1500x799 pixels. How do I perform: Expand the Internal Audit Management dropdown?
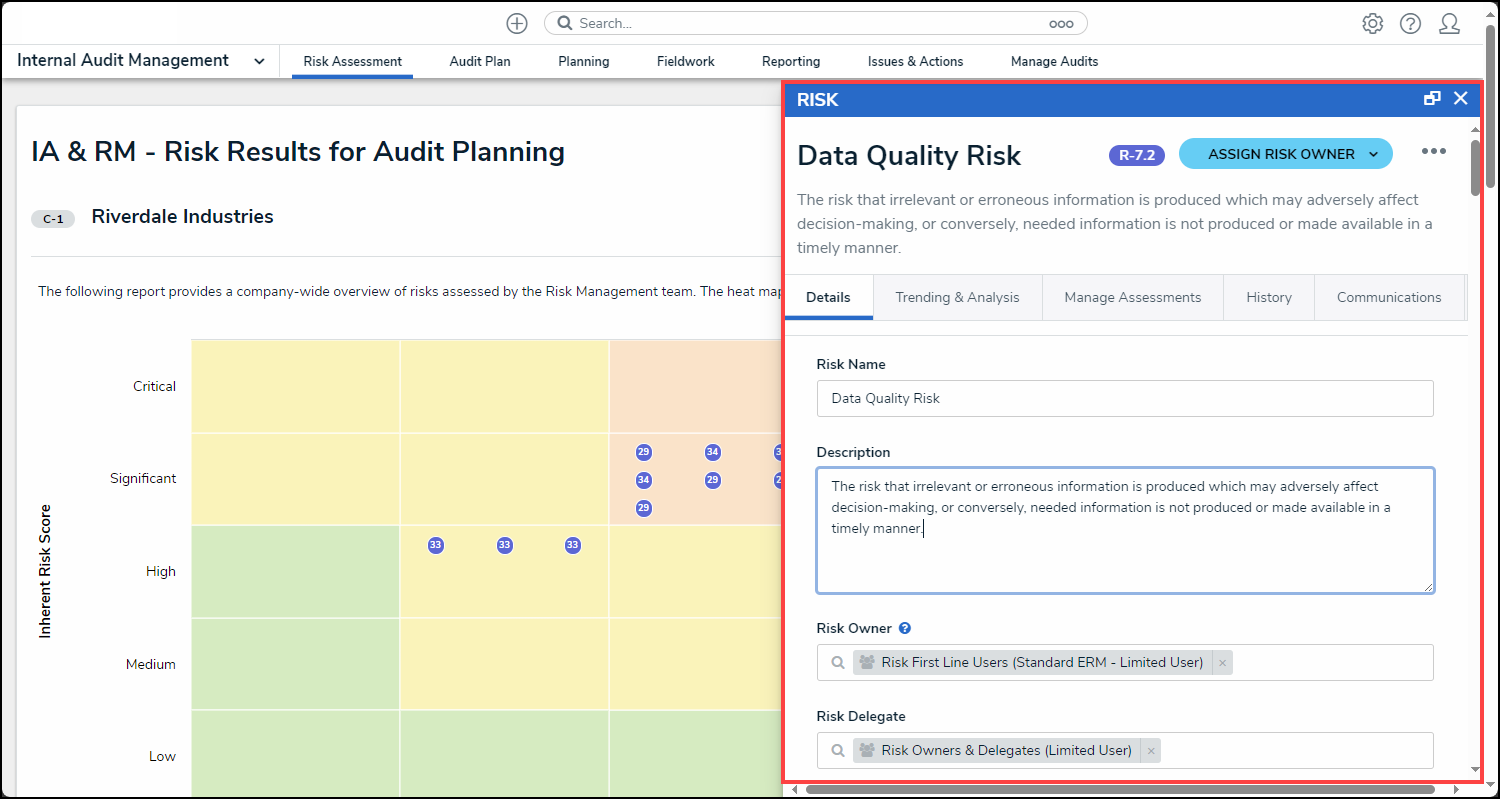point(259,61)
